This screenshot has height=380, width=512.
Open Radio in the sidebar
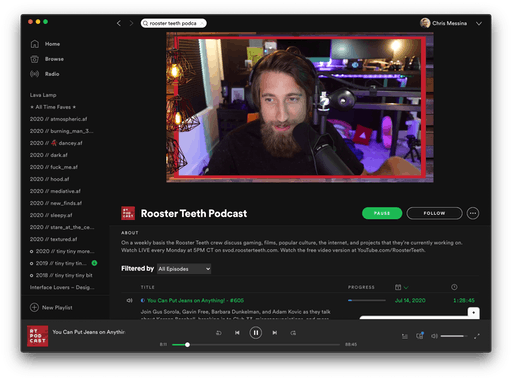52,74
